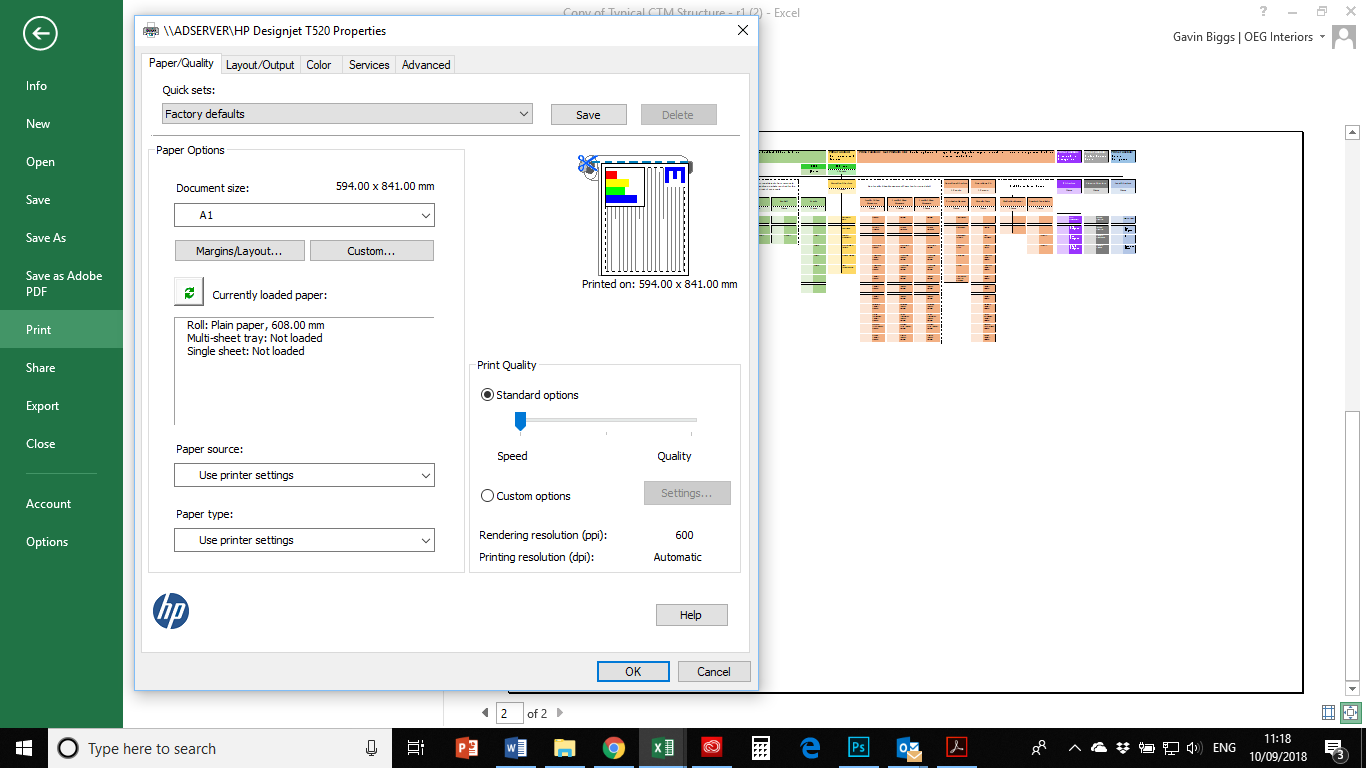This screenshot has width=1366, height=768.
Task: Switch to the Color tab
Action: [319, 65]
